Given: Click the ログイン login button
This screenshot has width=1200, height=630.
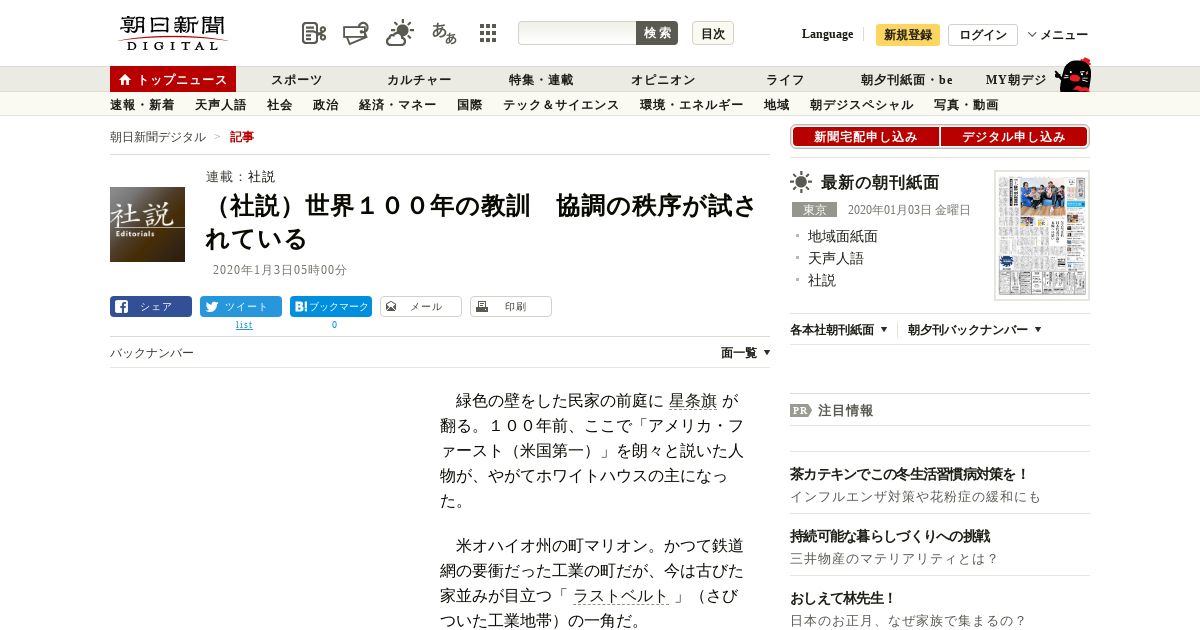Looking at the screenshot, I should (983, 35).
